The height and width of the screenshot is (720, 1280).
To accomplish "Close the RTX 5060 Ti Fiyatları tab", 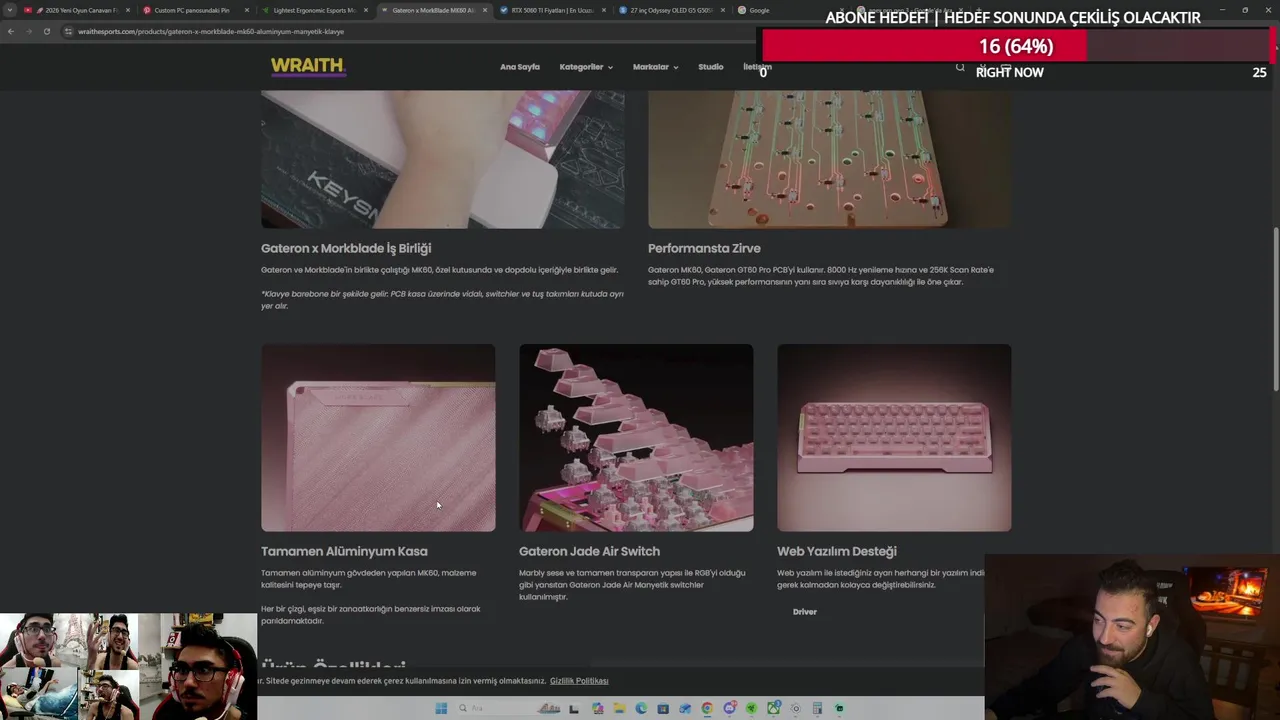I will coord(604,10).
